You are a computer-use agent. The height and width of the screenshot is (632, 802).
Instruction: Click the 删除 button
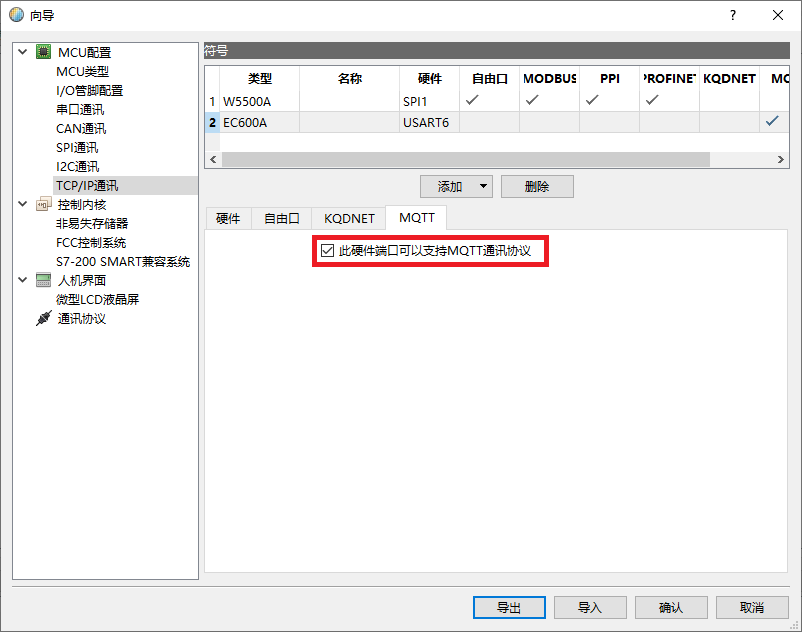click(537, 187)
